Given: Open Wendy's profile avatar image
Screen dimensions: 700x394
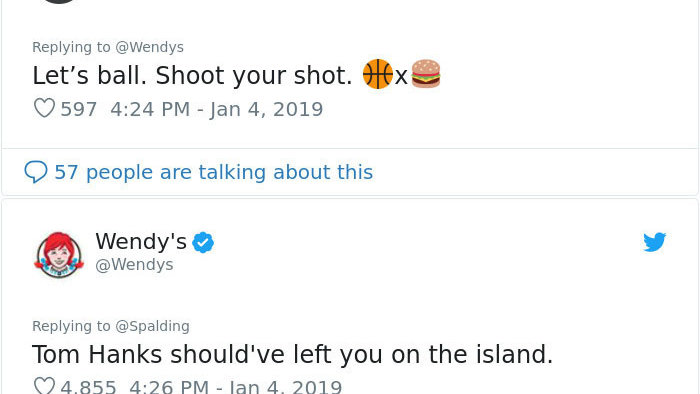Looking at the screenshot, I should [x=59, y=255].
